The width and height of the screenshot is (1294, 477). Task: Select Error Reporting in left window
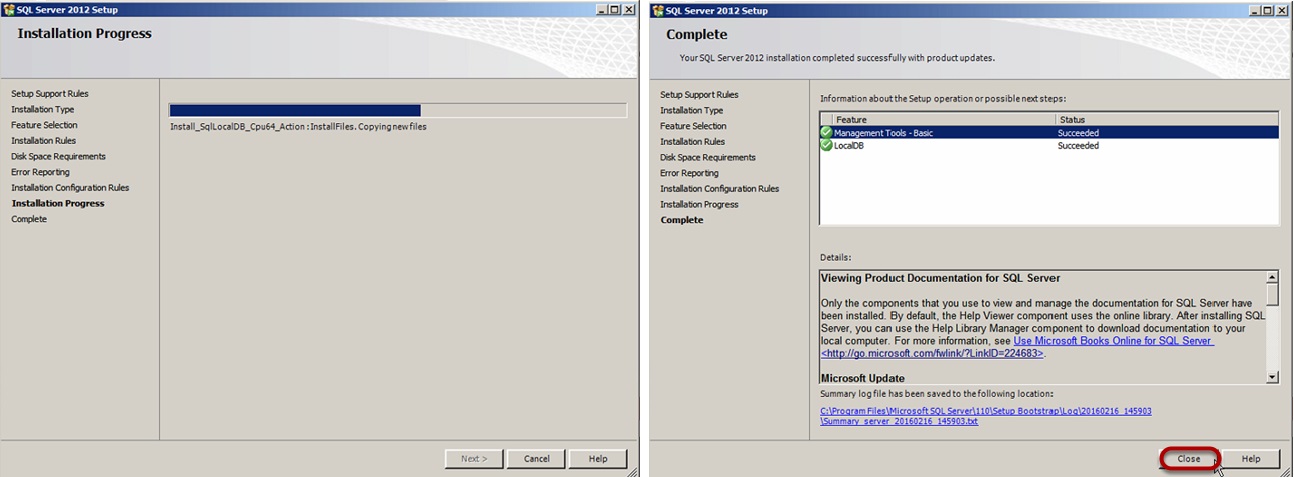point(40,172)
